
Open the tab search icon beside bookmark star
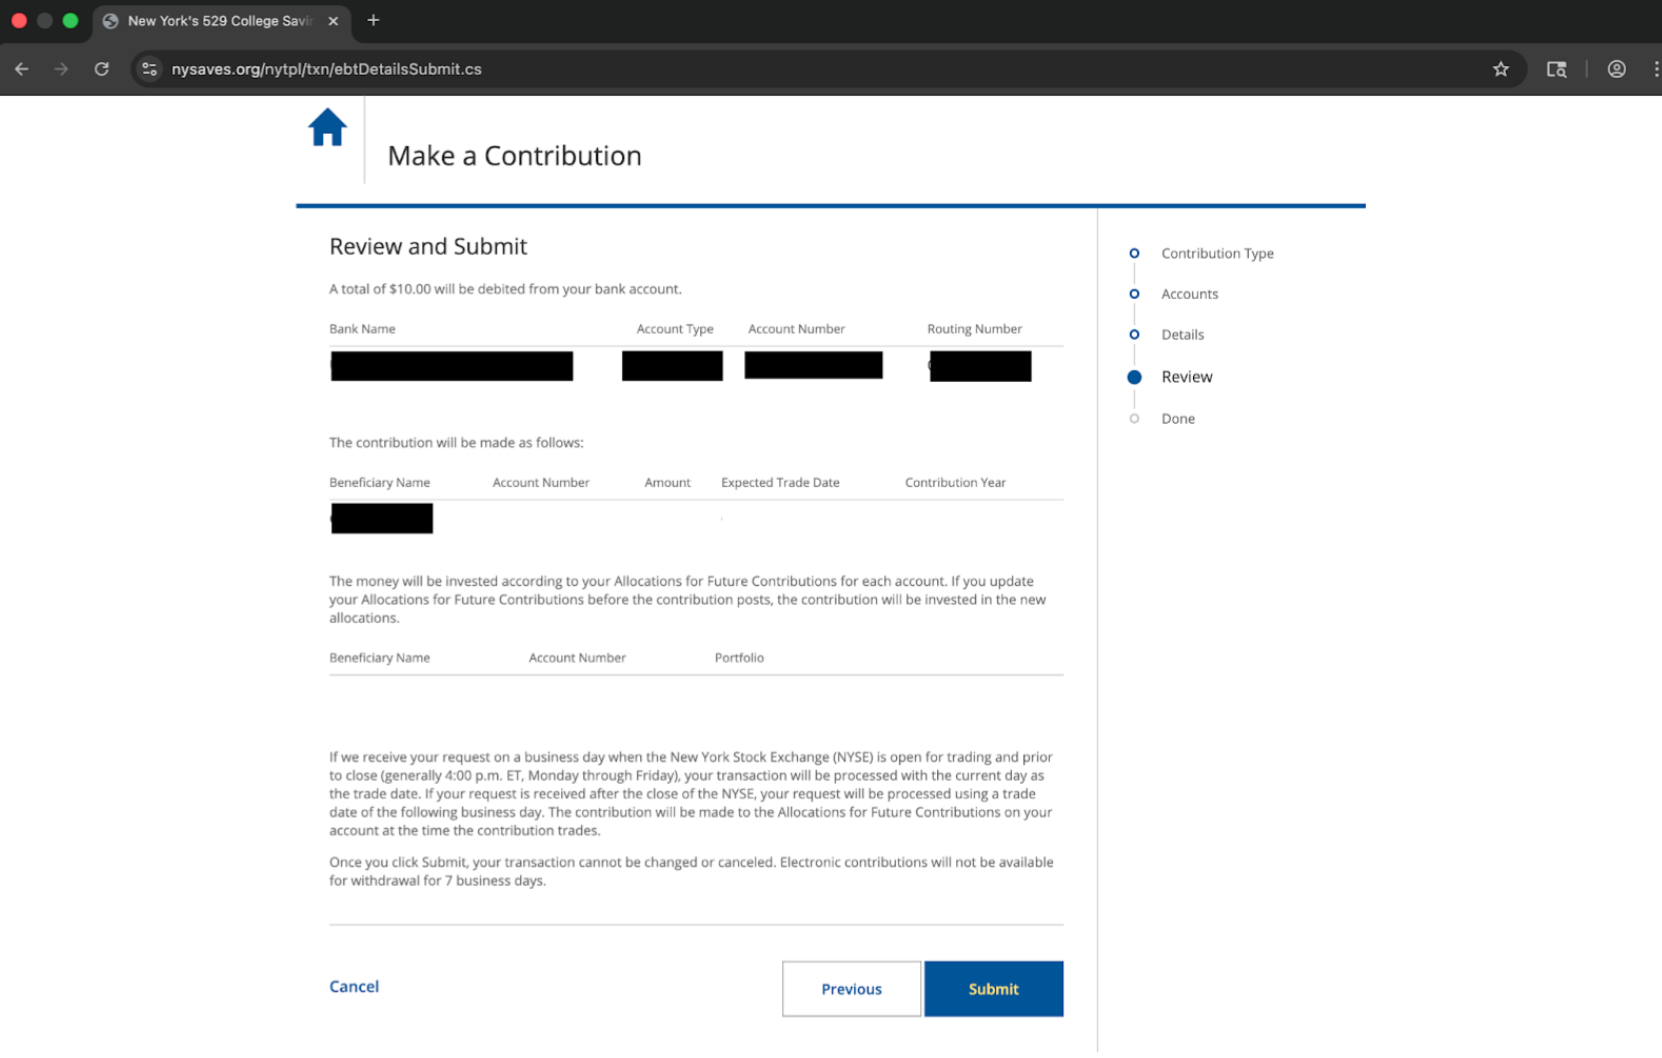[1557, 69]
